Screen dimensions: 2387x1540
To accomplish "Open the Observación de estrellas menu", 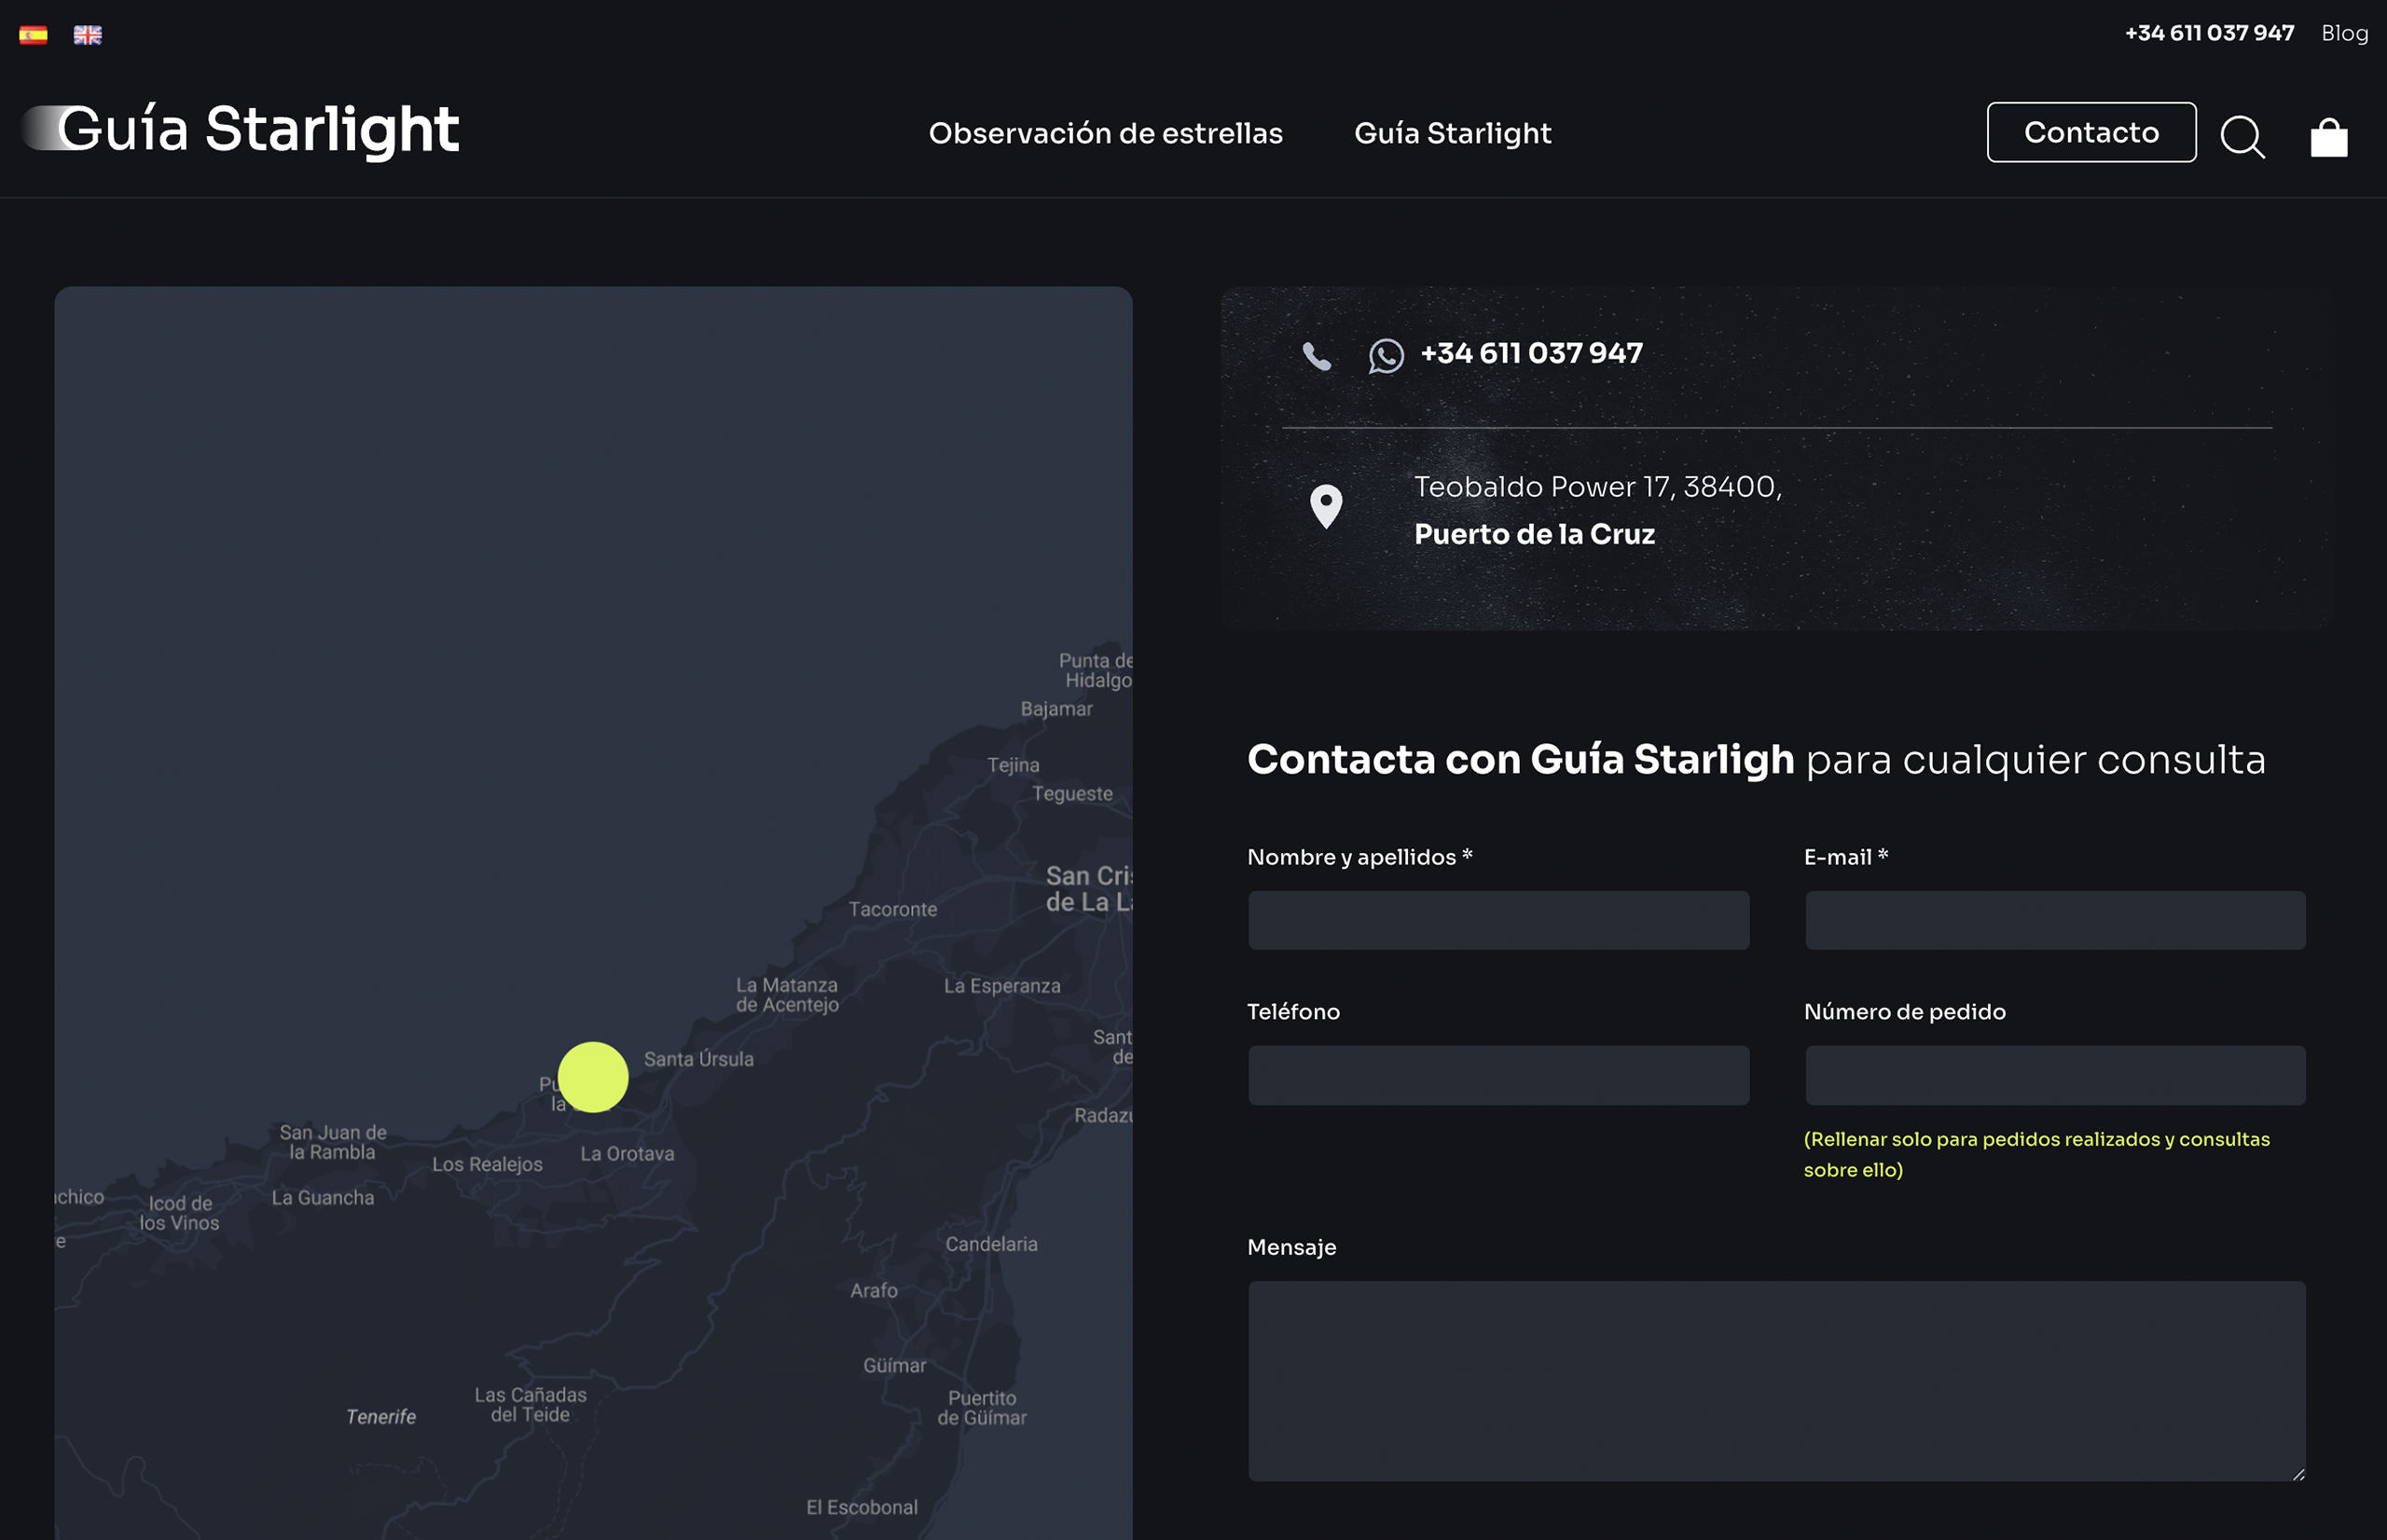I will 1105,133.
